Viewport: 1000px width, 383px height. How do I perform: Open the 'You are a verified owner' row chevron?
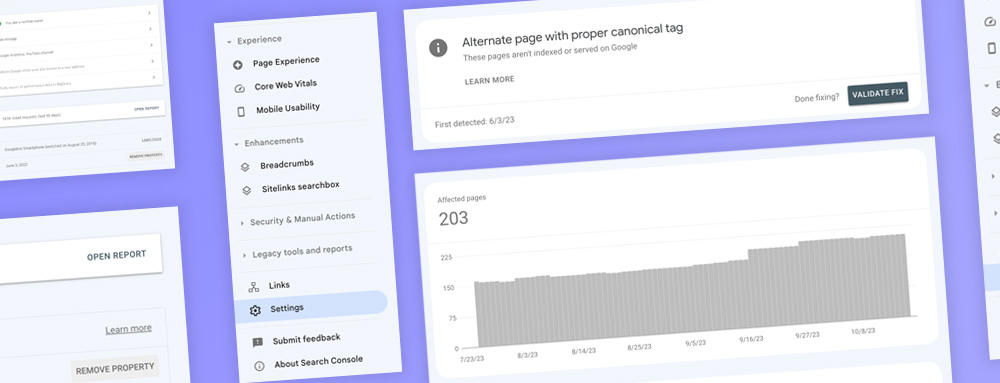(149, 12)
